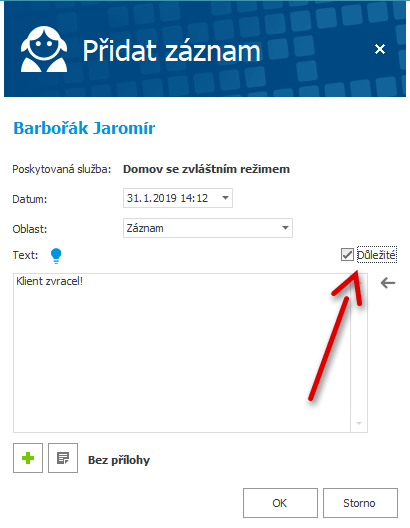Confirm the record with OK
The width and height of the screenshot is (410, 528).
coord(280,503)
